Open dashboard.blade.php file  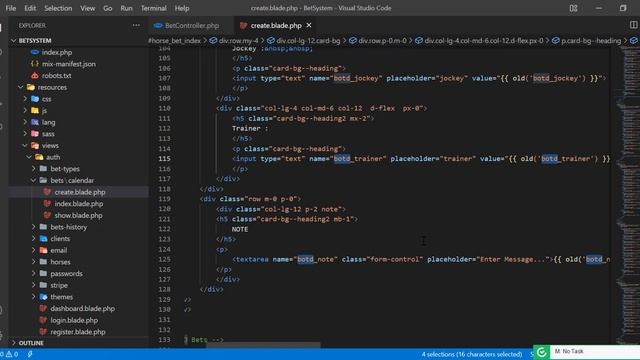coord(82,309)
